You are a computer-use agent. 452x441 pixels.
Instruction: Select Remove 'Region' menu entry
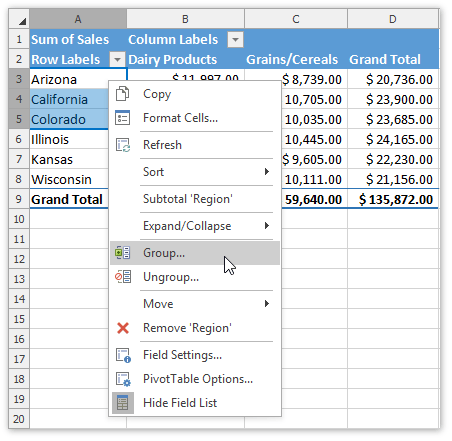tap(195, 328)
